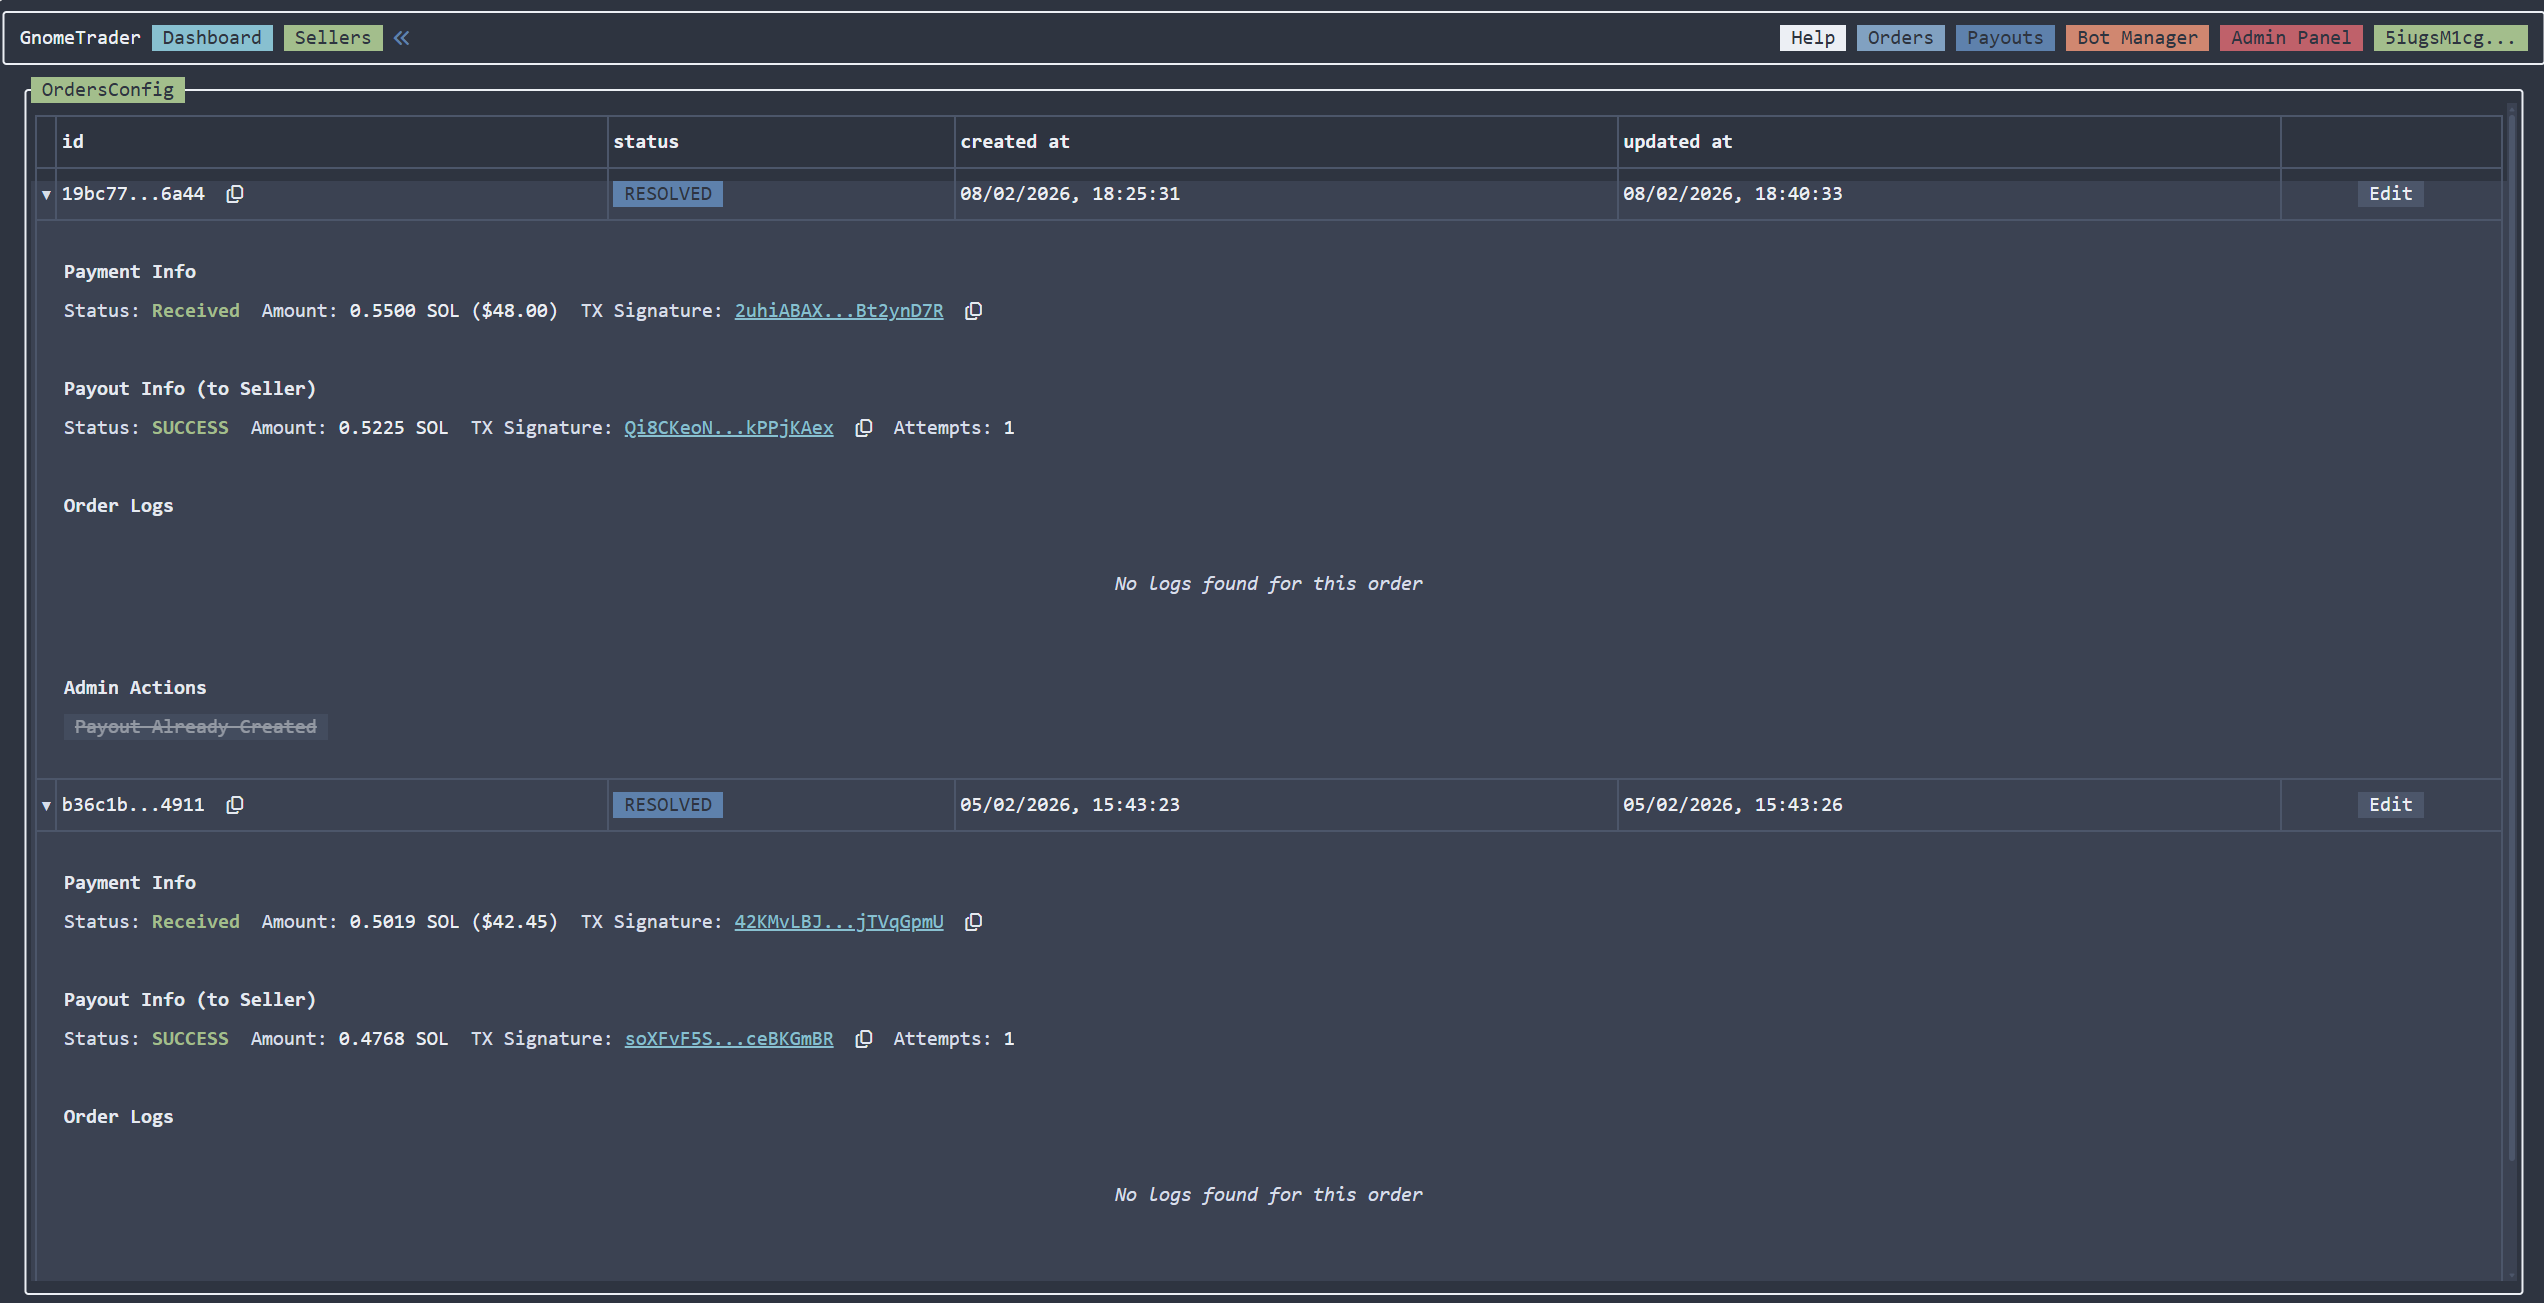The image size is (2544, 1303).
Task: Click created date 05/02/2026, 15:43:23
Action: [x=1070, y=805]
